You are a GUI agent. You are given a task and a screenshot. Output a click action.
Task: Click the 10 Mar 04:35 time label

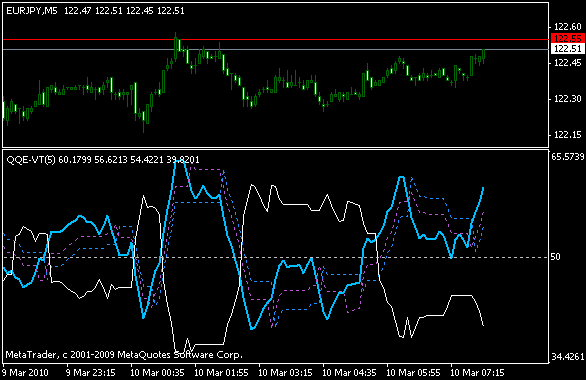(349, 373)
